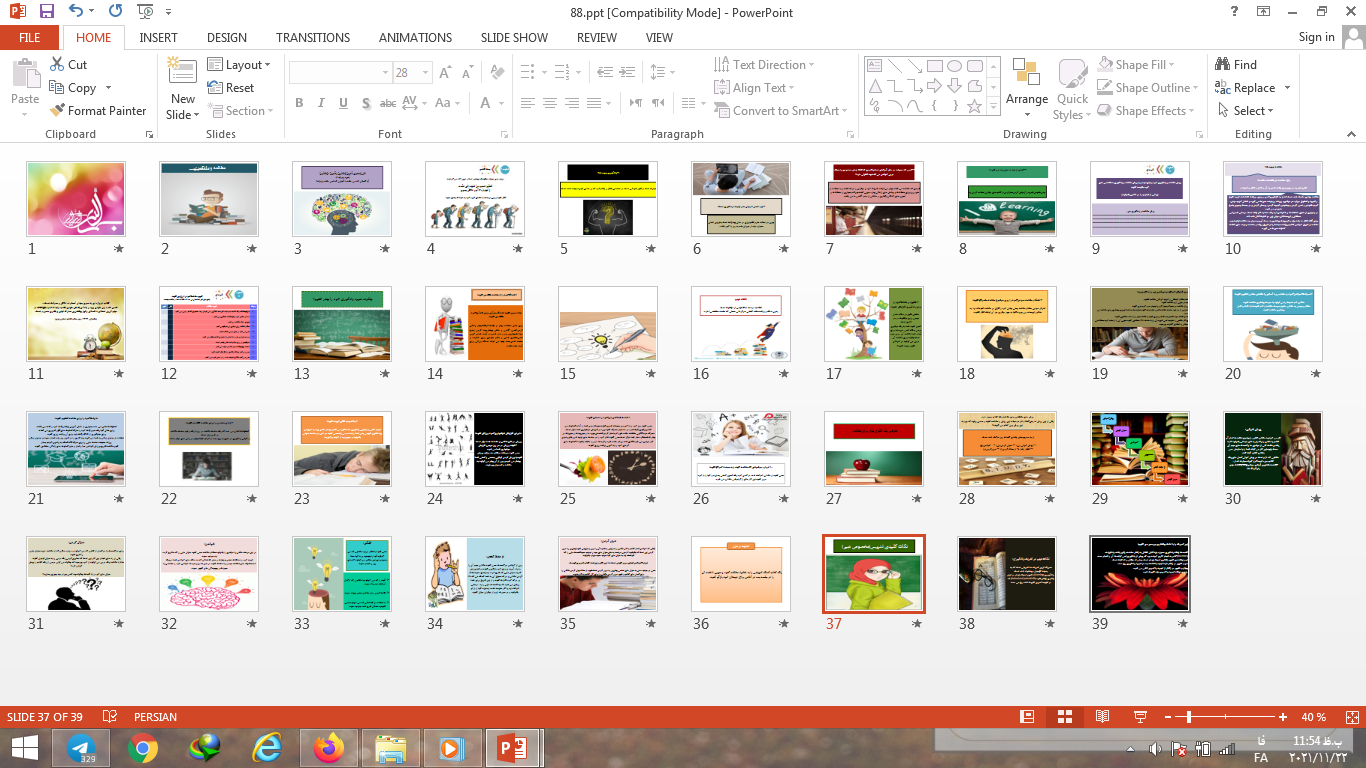
Task: Toggle Italic formatting
Action: coord(321,103)
